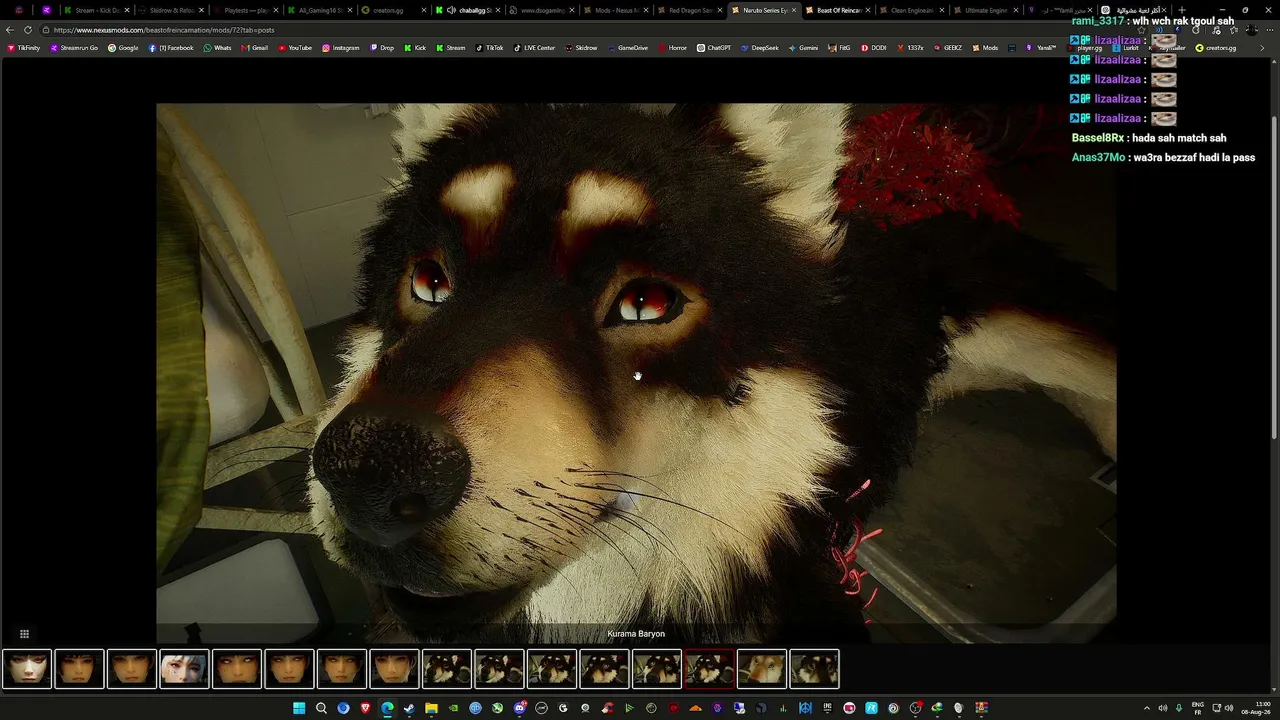Image resolution: width=1280 pixels, height=720 pixels.
Task: Open Microsoft Edge from the taskbar
Action: point(387,708)
